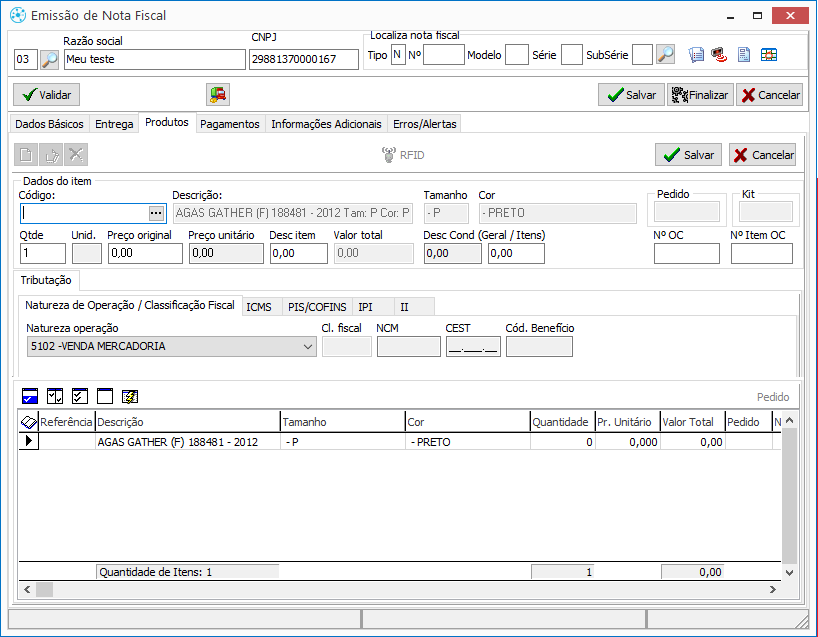Image resolution: width=818 pixels, height=637 pixels.
Task: Click the Preço original field
Action: coord(145,254)
